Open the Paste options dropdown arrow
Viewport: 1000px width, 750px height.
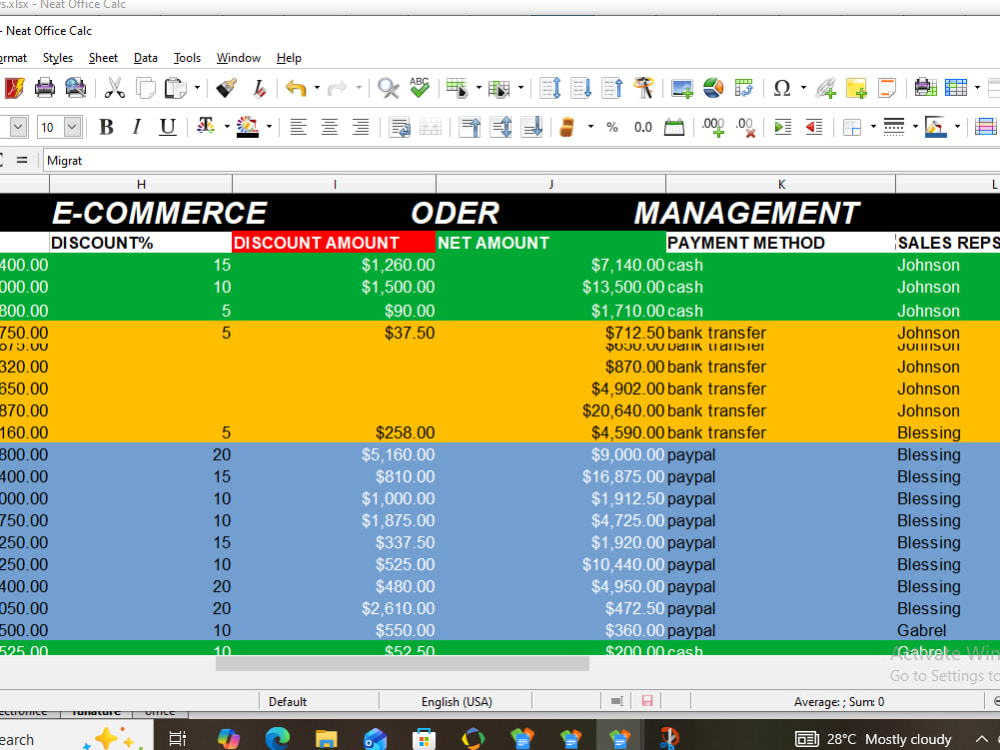coord(197,87)
